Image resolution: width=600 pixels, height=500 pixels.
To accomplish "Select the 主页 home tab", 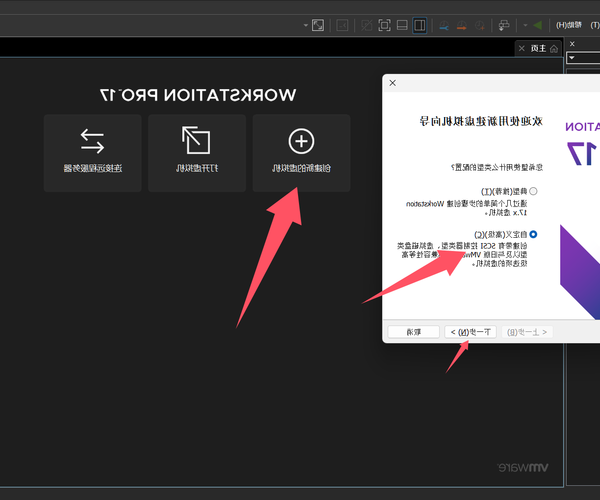I will point(538,48).
